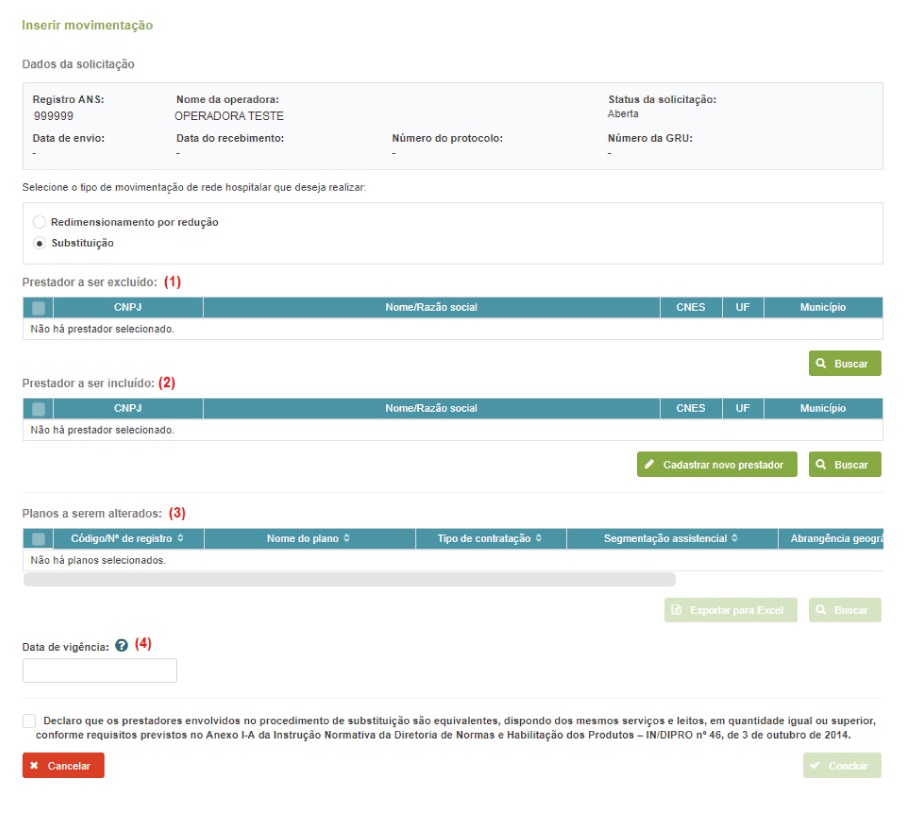The image size is (907, 817).
Task: Click Buscar under Prestador a ser incluído
Action: [845, 465]
